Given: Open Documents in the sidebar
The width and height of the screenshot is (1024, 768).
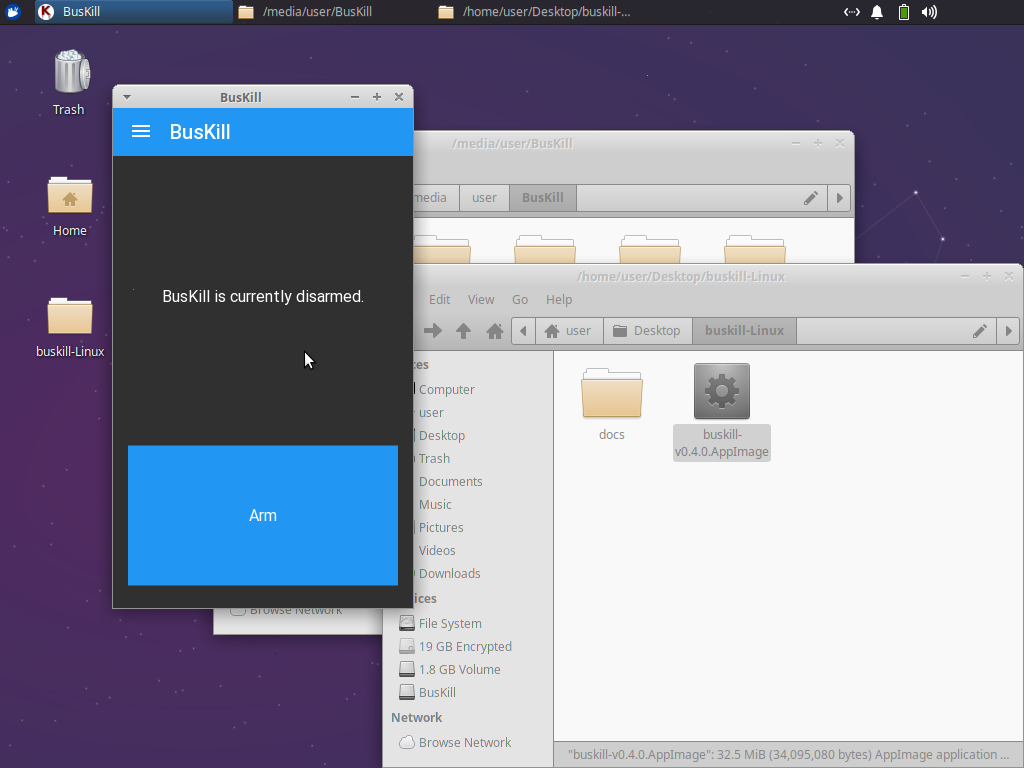Looking at the screenshot, I should point(450,481).
